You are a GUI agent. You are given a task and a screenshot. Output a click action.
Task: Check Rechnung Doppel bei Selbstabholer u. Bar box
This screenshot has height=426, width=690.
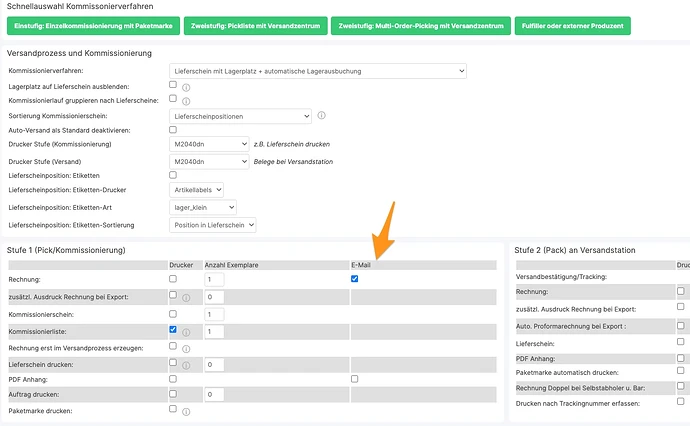pos(681,386)
